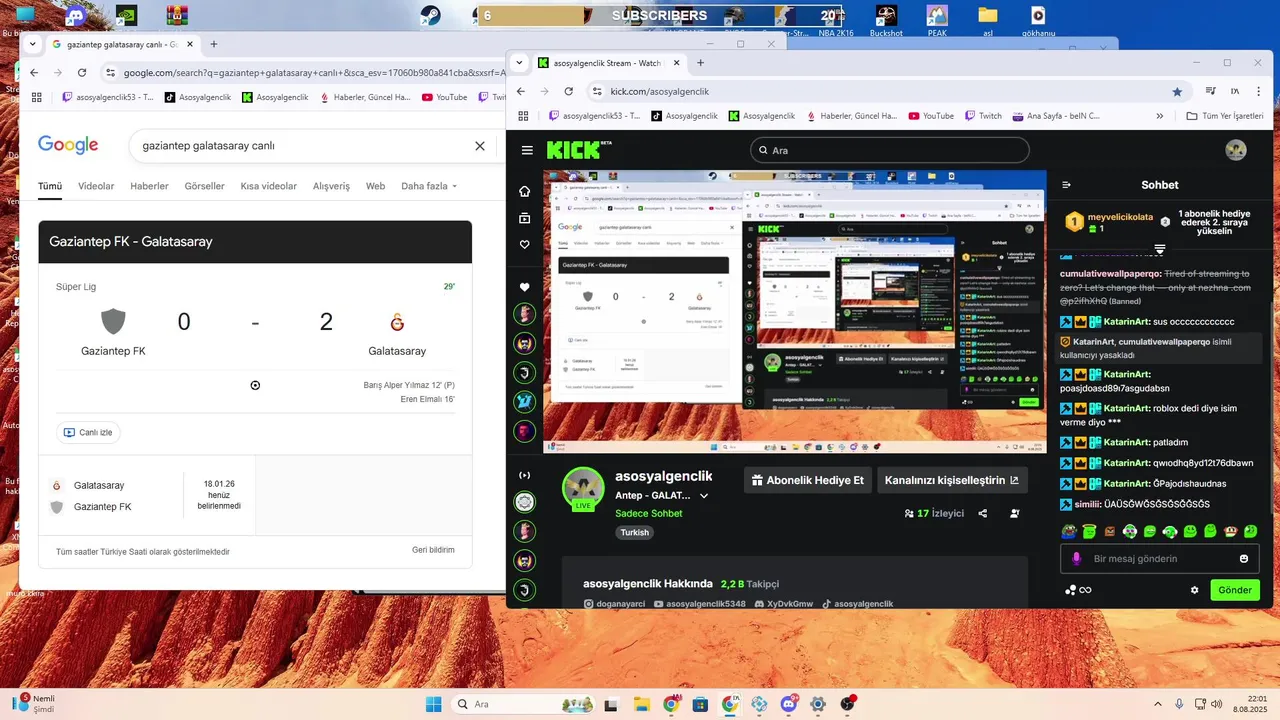This screenshot has width=1280, height=720.
Task: Click Geri bildirim link in Google
Action: (433, 550)
